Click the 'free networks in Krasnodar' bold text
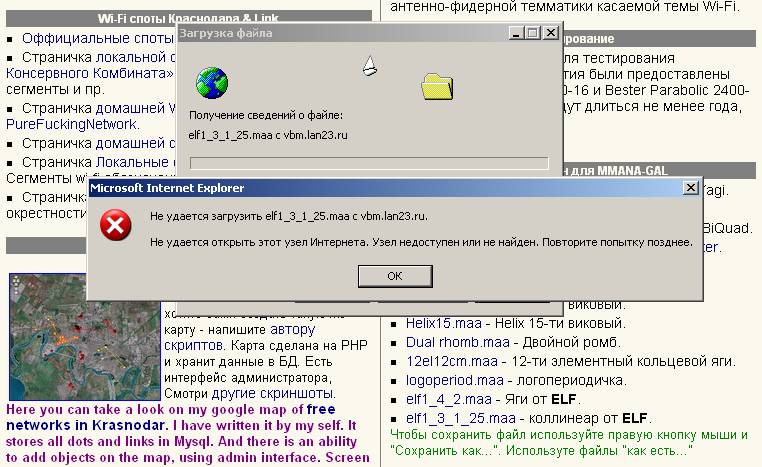The height and width of the screenshot is (467, 762). pos(171,417)
